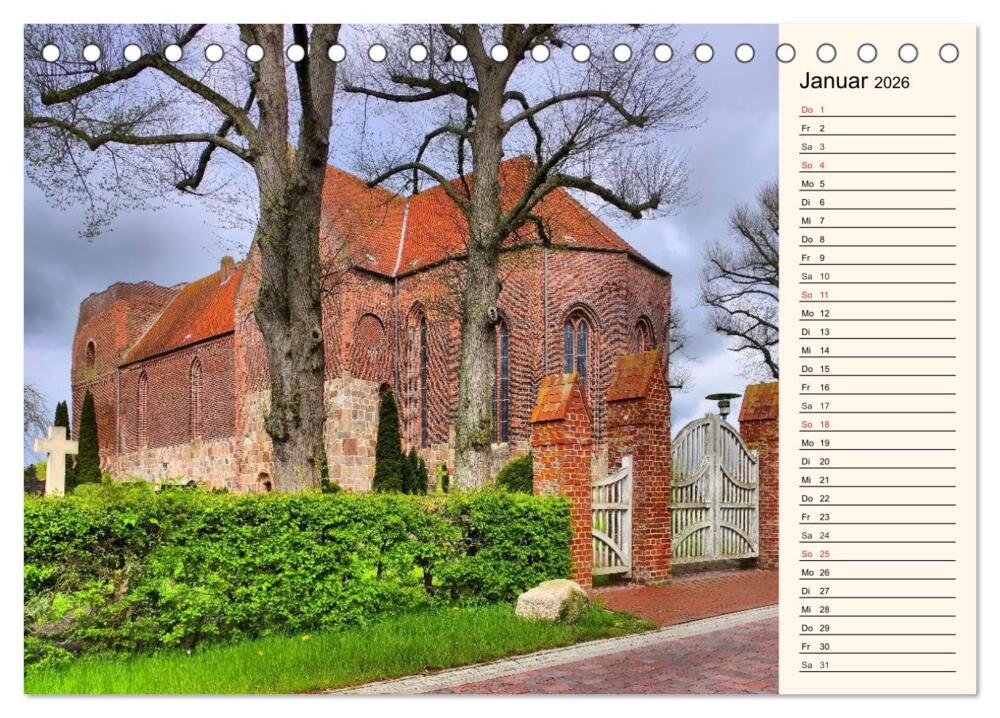Screen dimensions: 1000x718
Task: Select the 'Sa 17' calendar row
Action: click(878, 406)
